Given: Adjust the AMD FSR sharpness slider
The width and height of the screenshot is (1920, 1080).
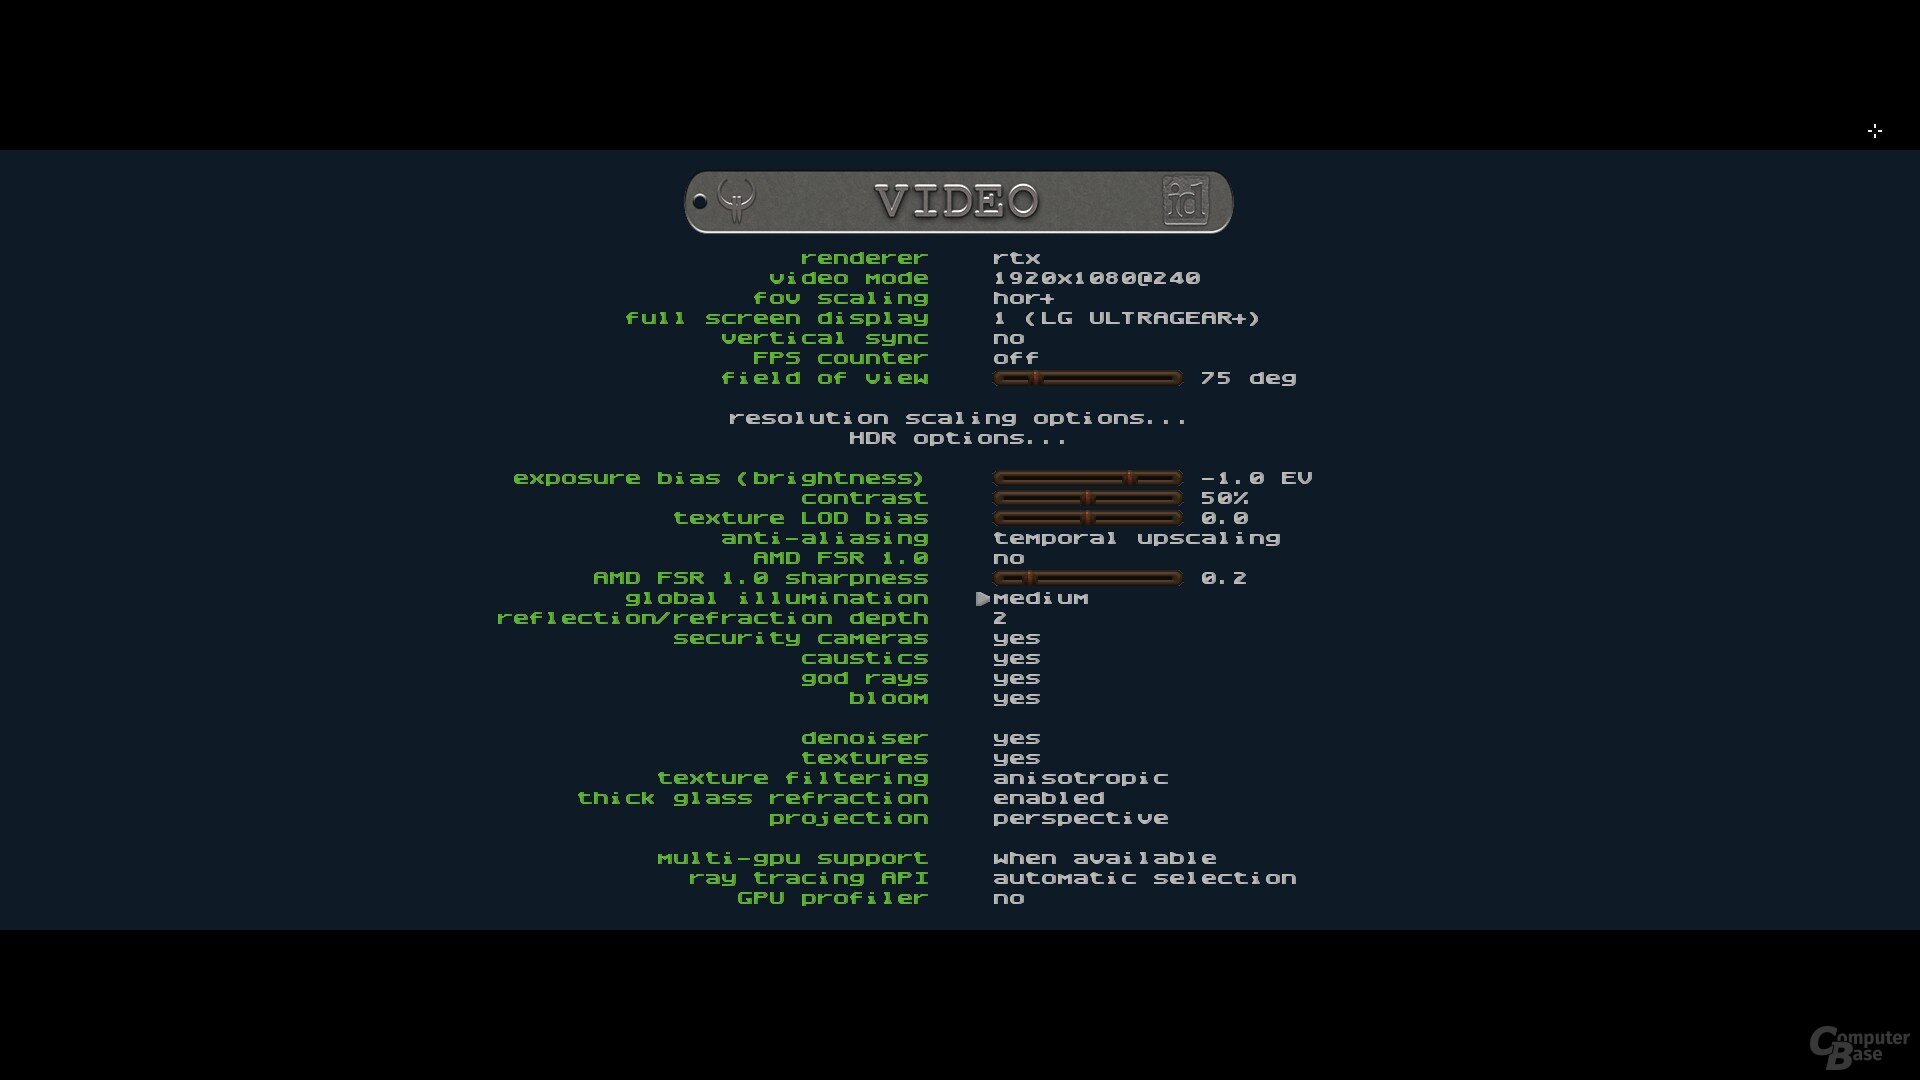Looking at the screenshot, I should point(1087,578).
